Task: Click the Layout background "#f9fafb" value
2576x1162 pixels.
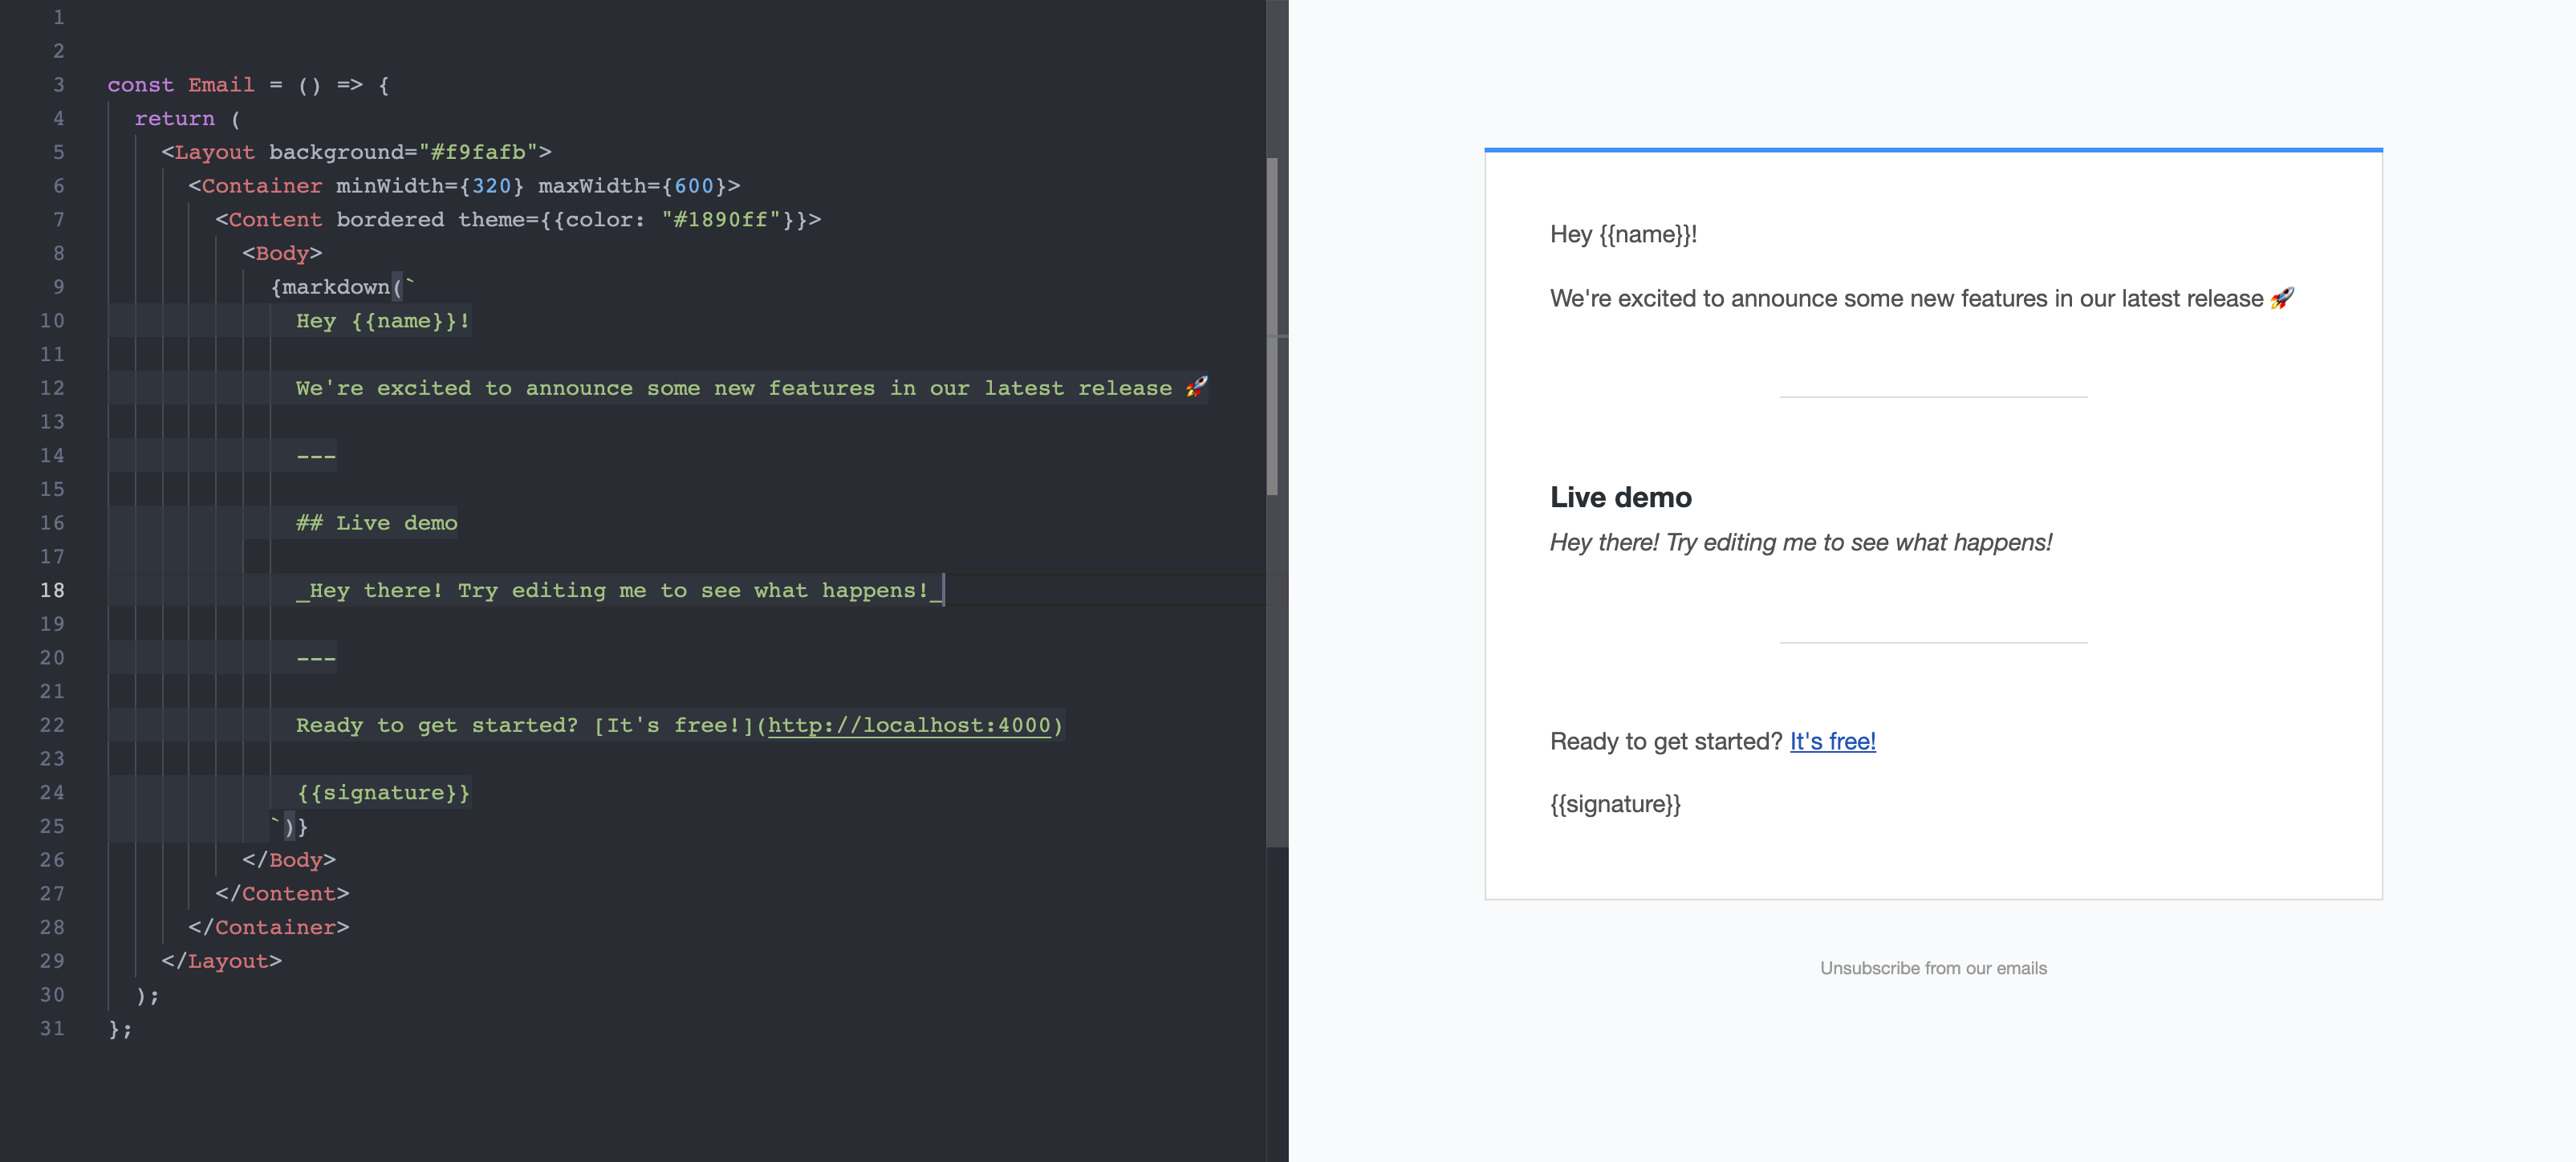Action: (478, 152)
